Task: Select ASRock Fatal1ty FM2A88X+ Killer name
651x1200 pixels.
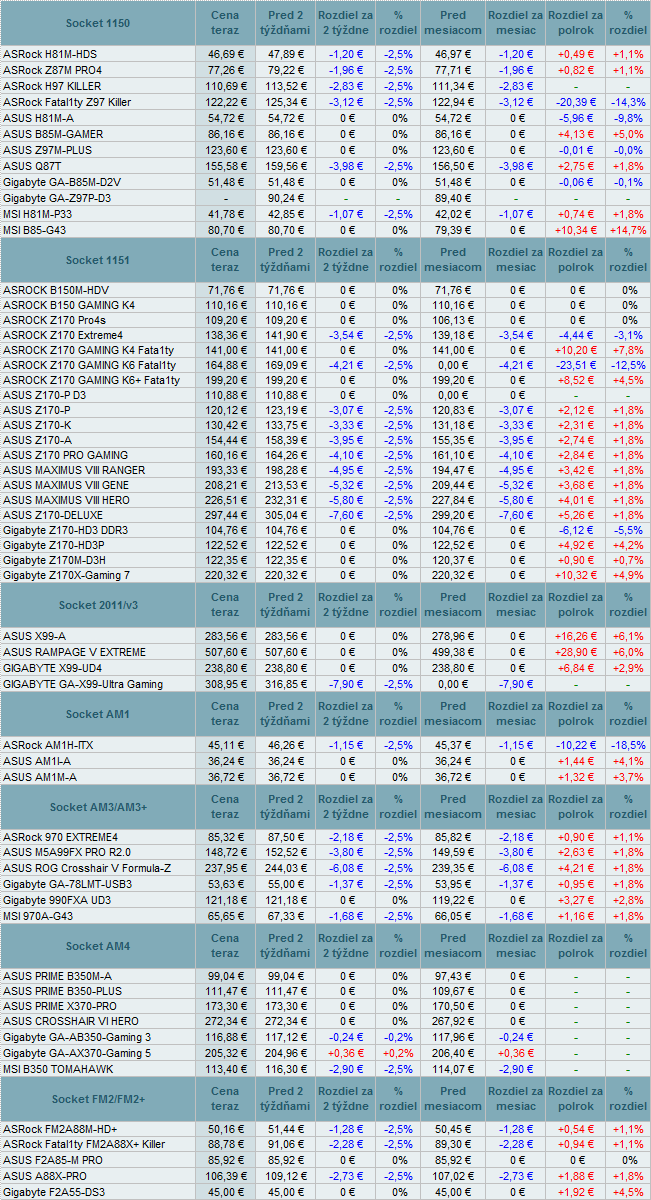Action: point(85,1144)
